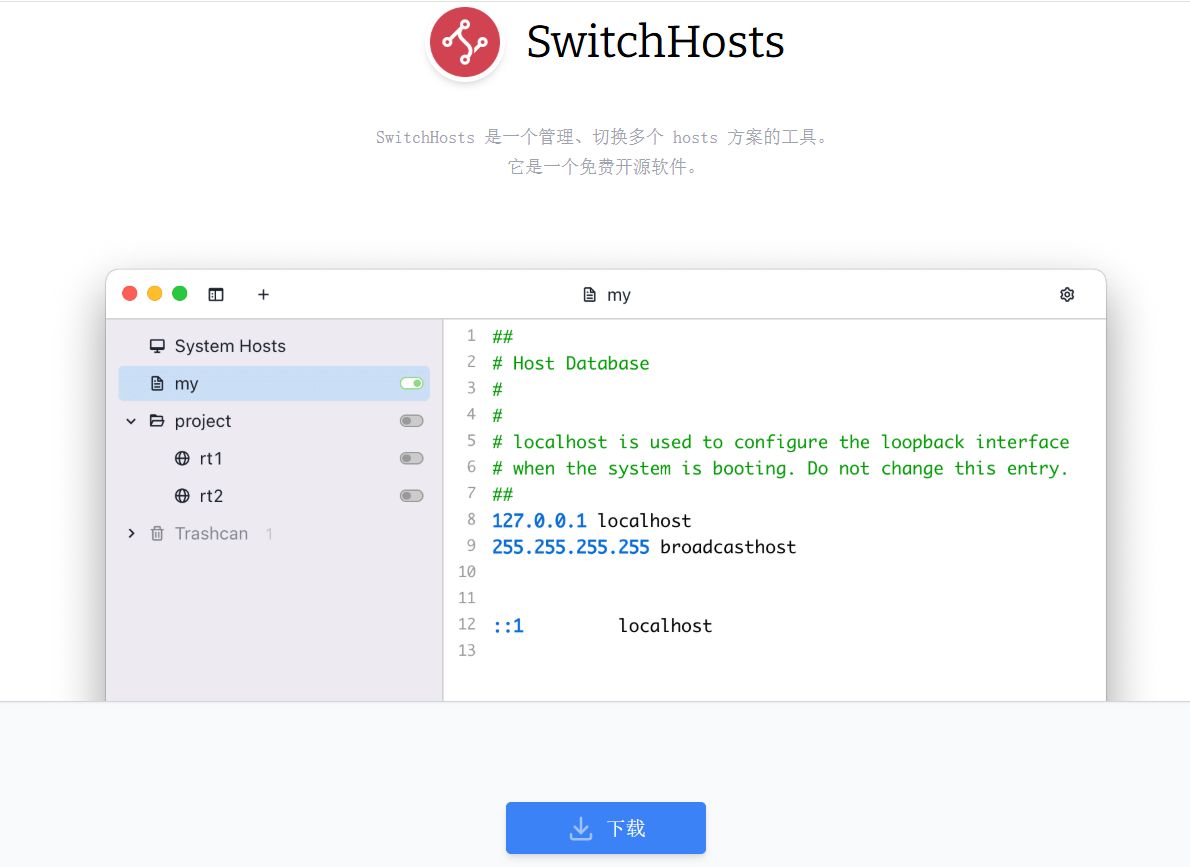Click the 'my' title in the titlebar
Viewport: 1190px width, 867px height.
click(x=618, y=294)
